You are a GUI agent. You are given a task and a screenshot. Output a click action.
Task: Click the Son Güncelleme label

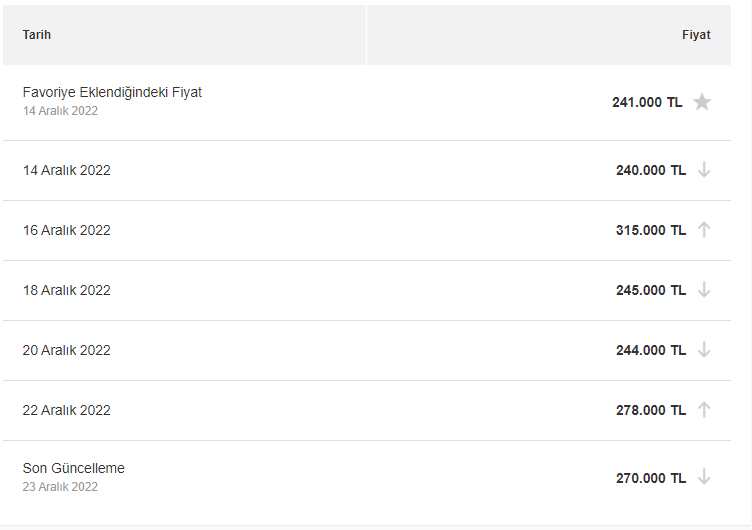tap(73, 468)
